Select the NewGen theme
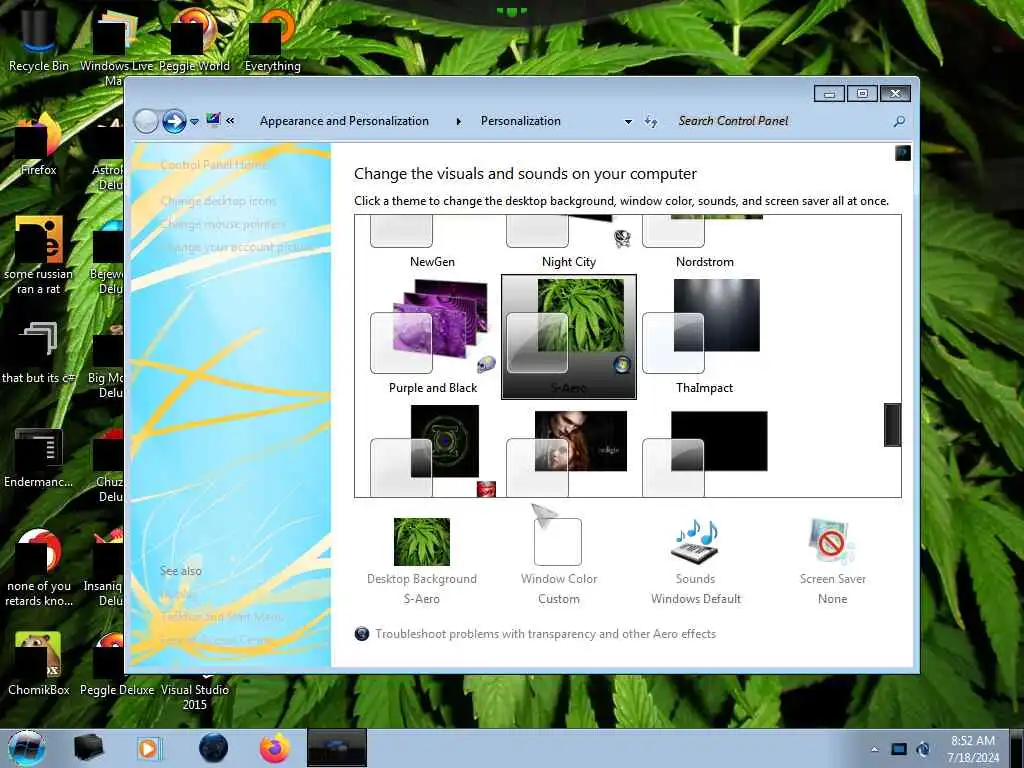This screenshot has width=1024, height=768. (x=432, y=243)
